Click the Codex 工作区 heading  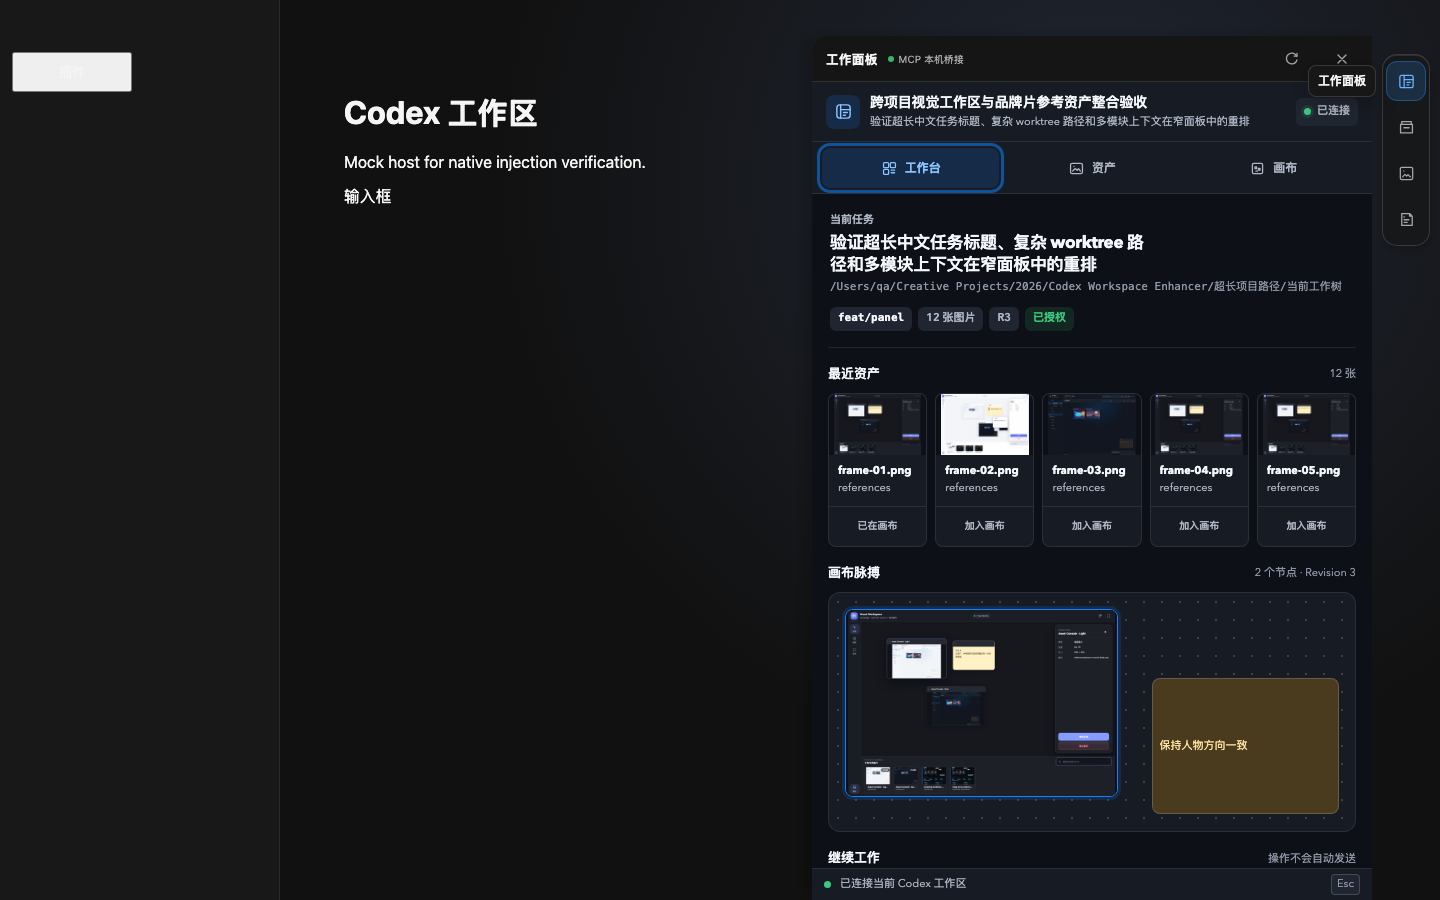(x=441, y=113)
